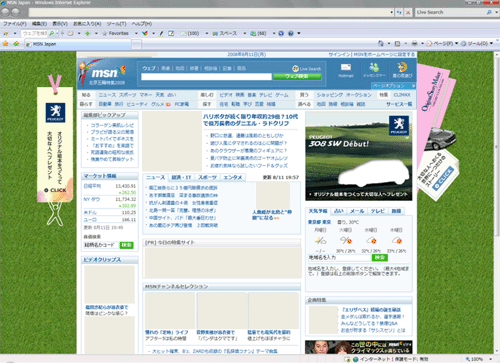This screenshot has width=500, height=363.
Task: Click the Live Search magnifier icon
Action: 489,12
